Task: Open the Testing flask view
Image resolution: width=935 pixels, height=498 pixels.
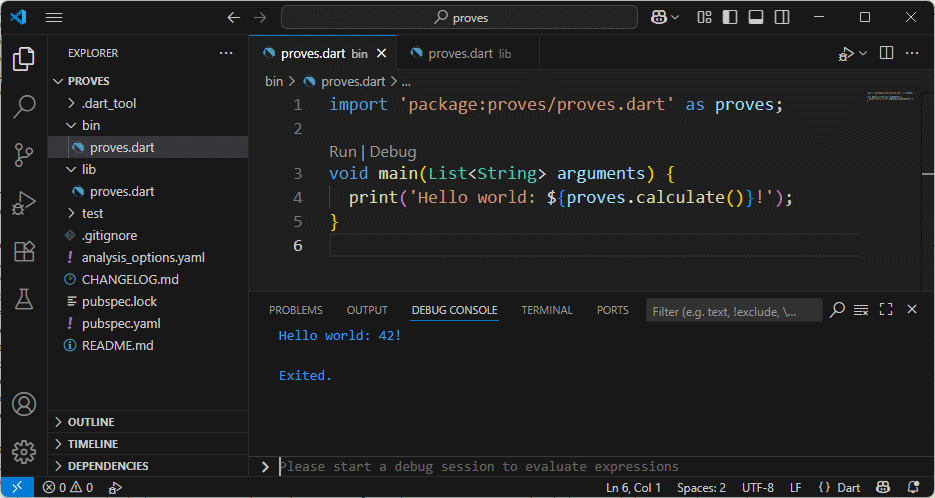Action: coord(24,299)
